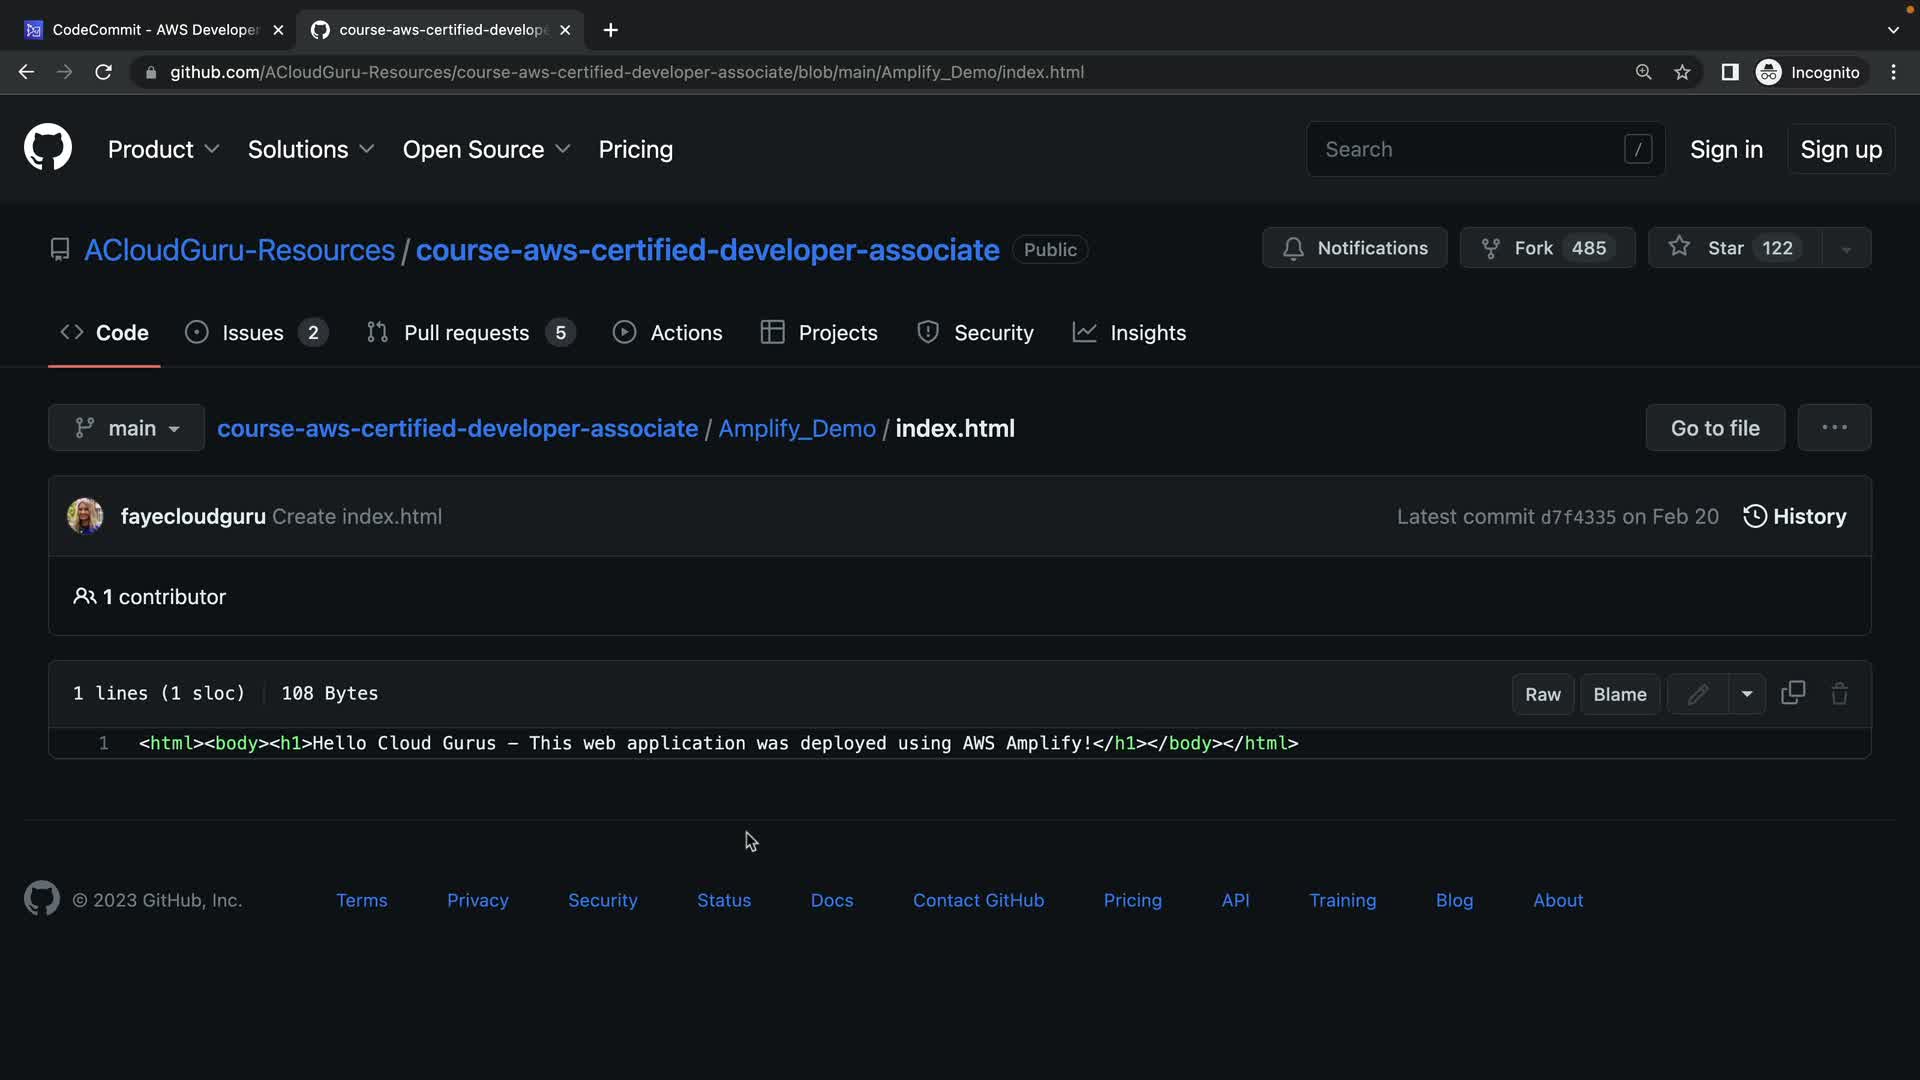Switch to the CodeCommit browser tab

(155, 30)
